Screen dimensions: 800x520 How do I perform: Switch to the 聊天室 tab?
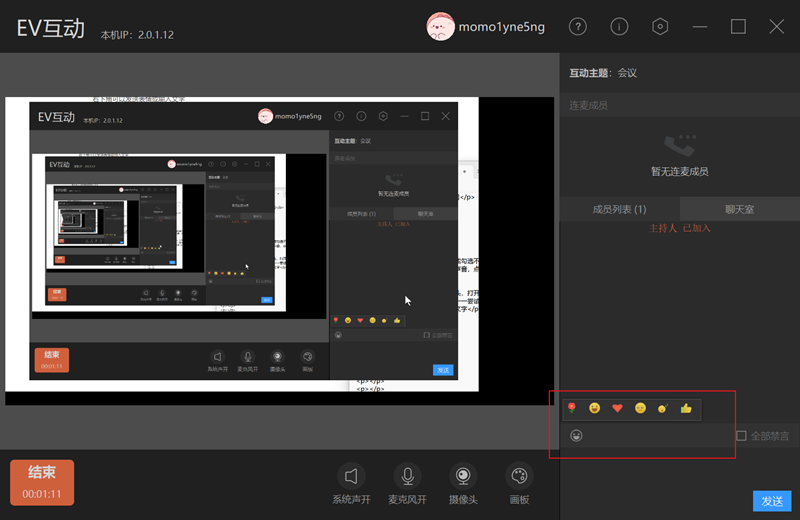739,209
